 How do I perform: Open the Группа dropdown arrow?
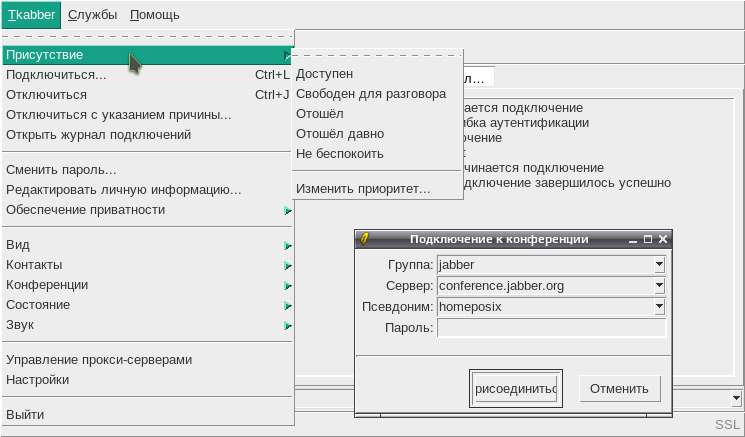tap(659, 265)
